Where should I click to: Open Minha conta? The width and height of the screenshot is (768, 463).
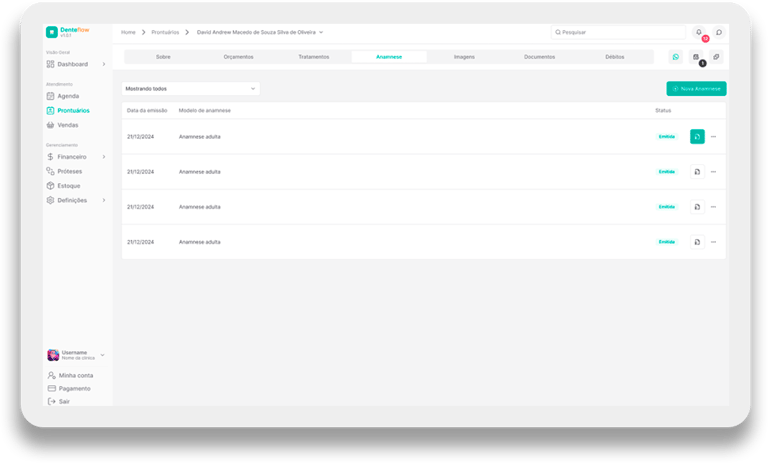[75, 375]
